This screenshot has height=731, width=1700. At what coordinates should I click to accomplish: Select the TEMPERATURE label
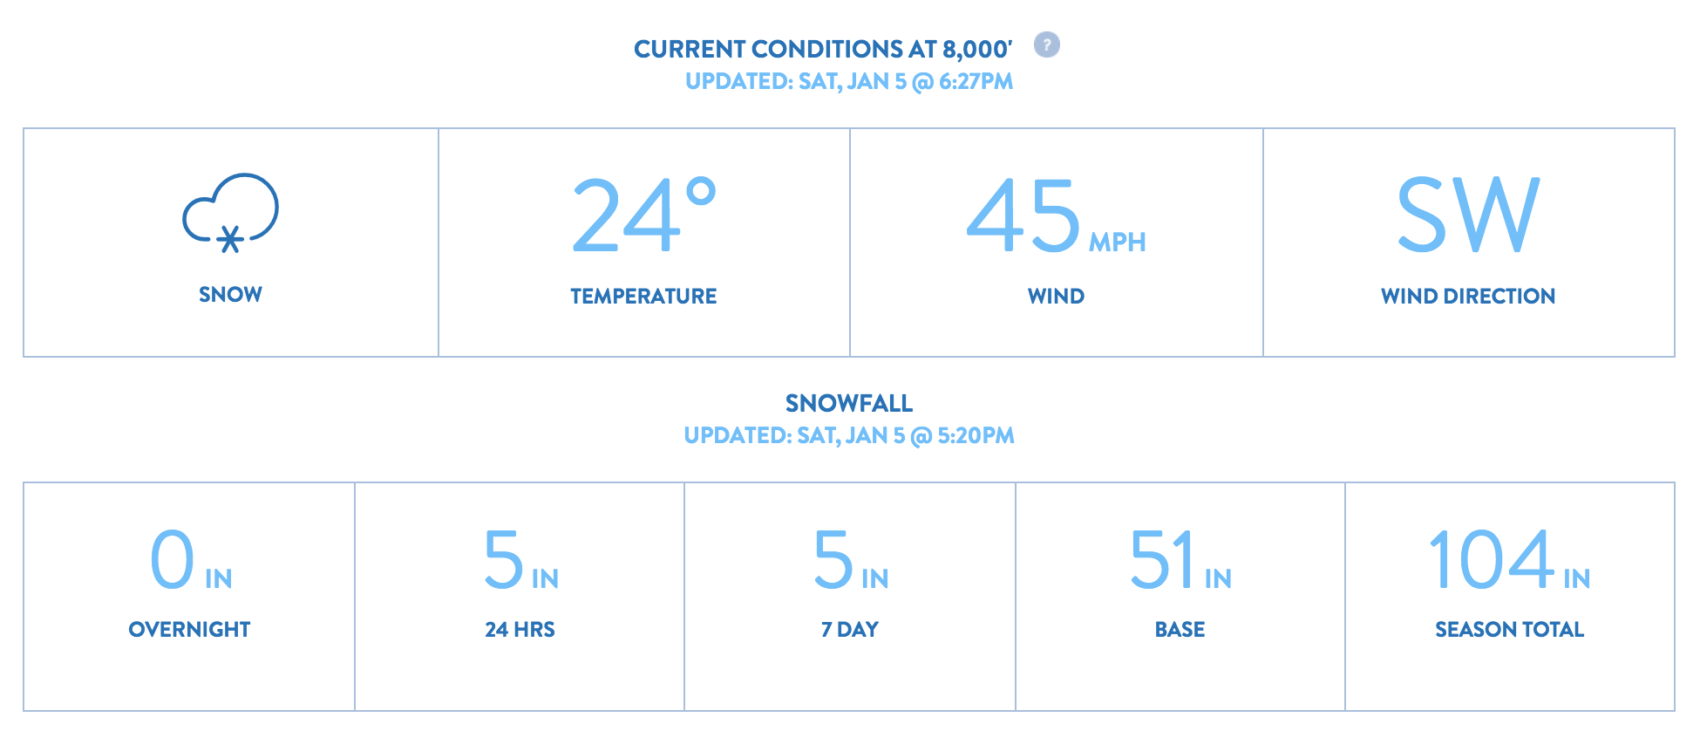(643, 296)
